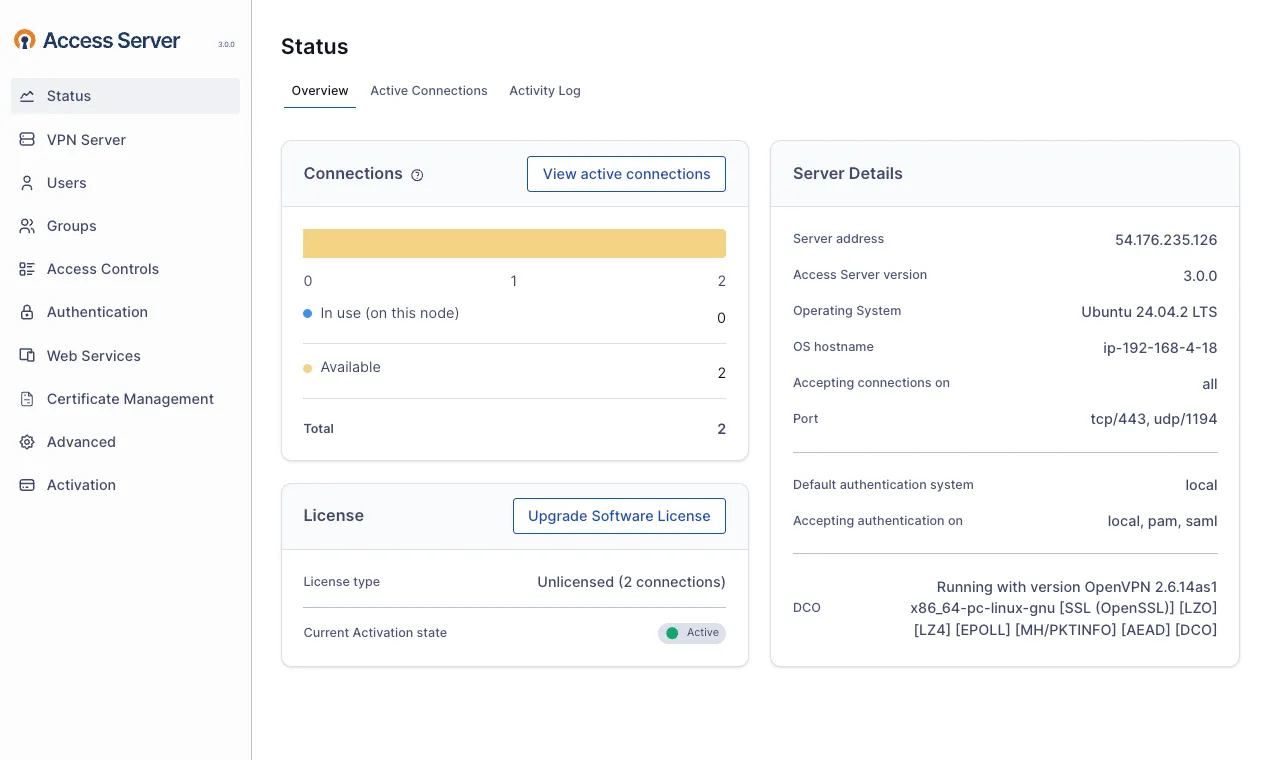Image resolution: width=1265 pixels, height=760 pixels.
Task: Switch to the Active Connections tab
Action: click(429, 91)
